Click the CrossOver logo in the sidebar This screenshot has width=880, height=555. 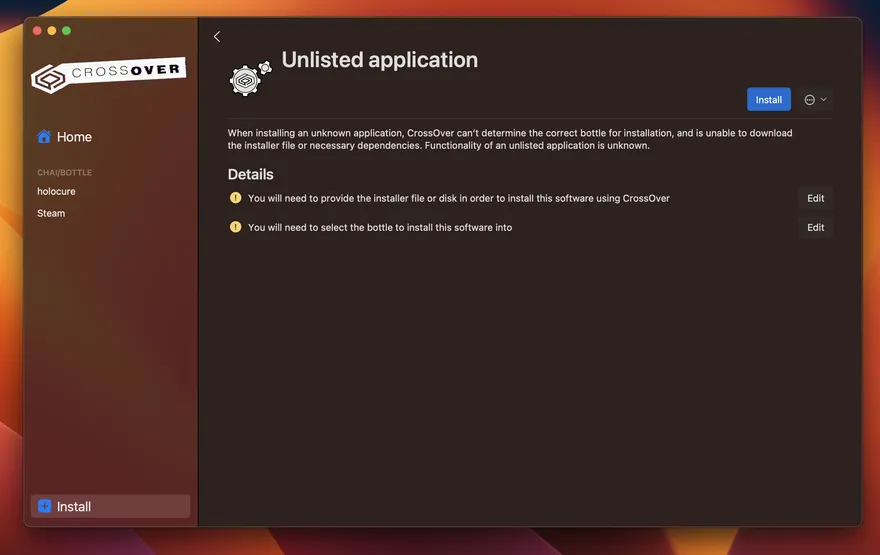coord(108,74)
